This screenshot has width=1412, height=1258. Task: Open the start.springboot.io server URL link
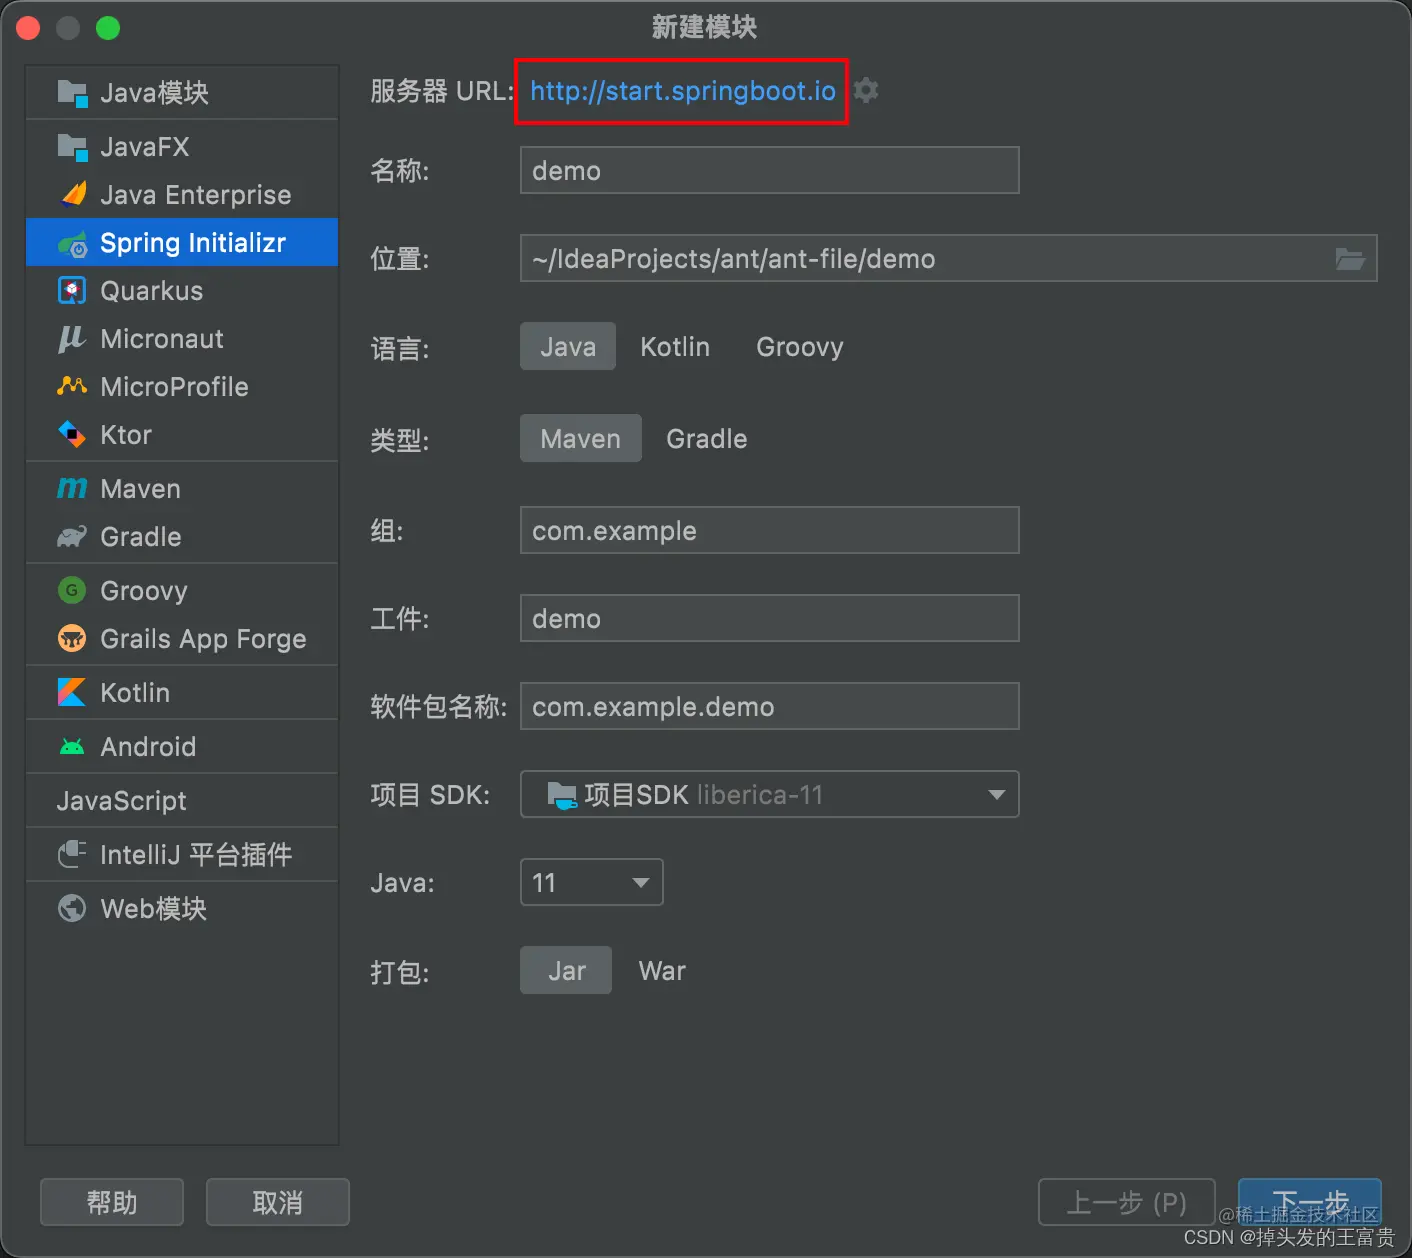(683, 91)
